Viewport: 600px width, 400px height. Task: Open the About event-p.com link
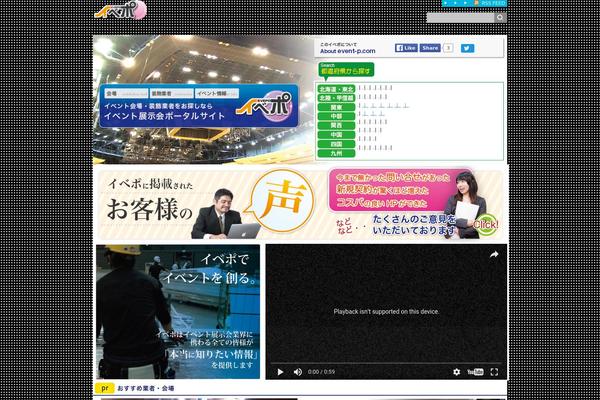tap(347, 51)
